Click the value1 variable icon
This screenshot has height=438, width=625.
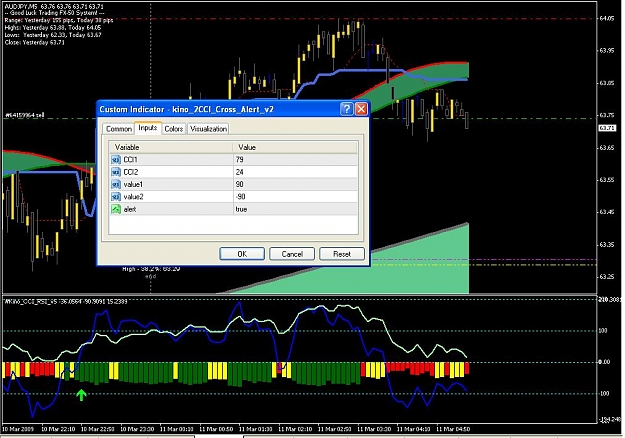(116, 185)
